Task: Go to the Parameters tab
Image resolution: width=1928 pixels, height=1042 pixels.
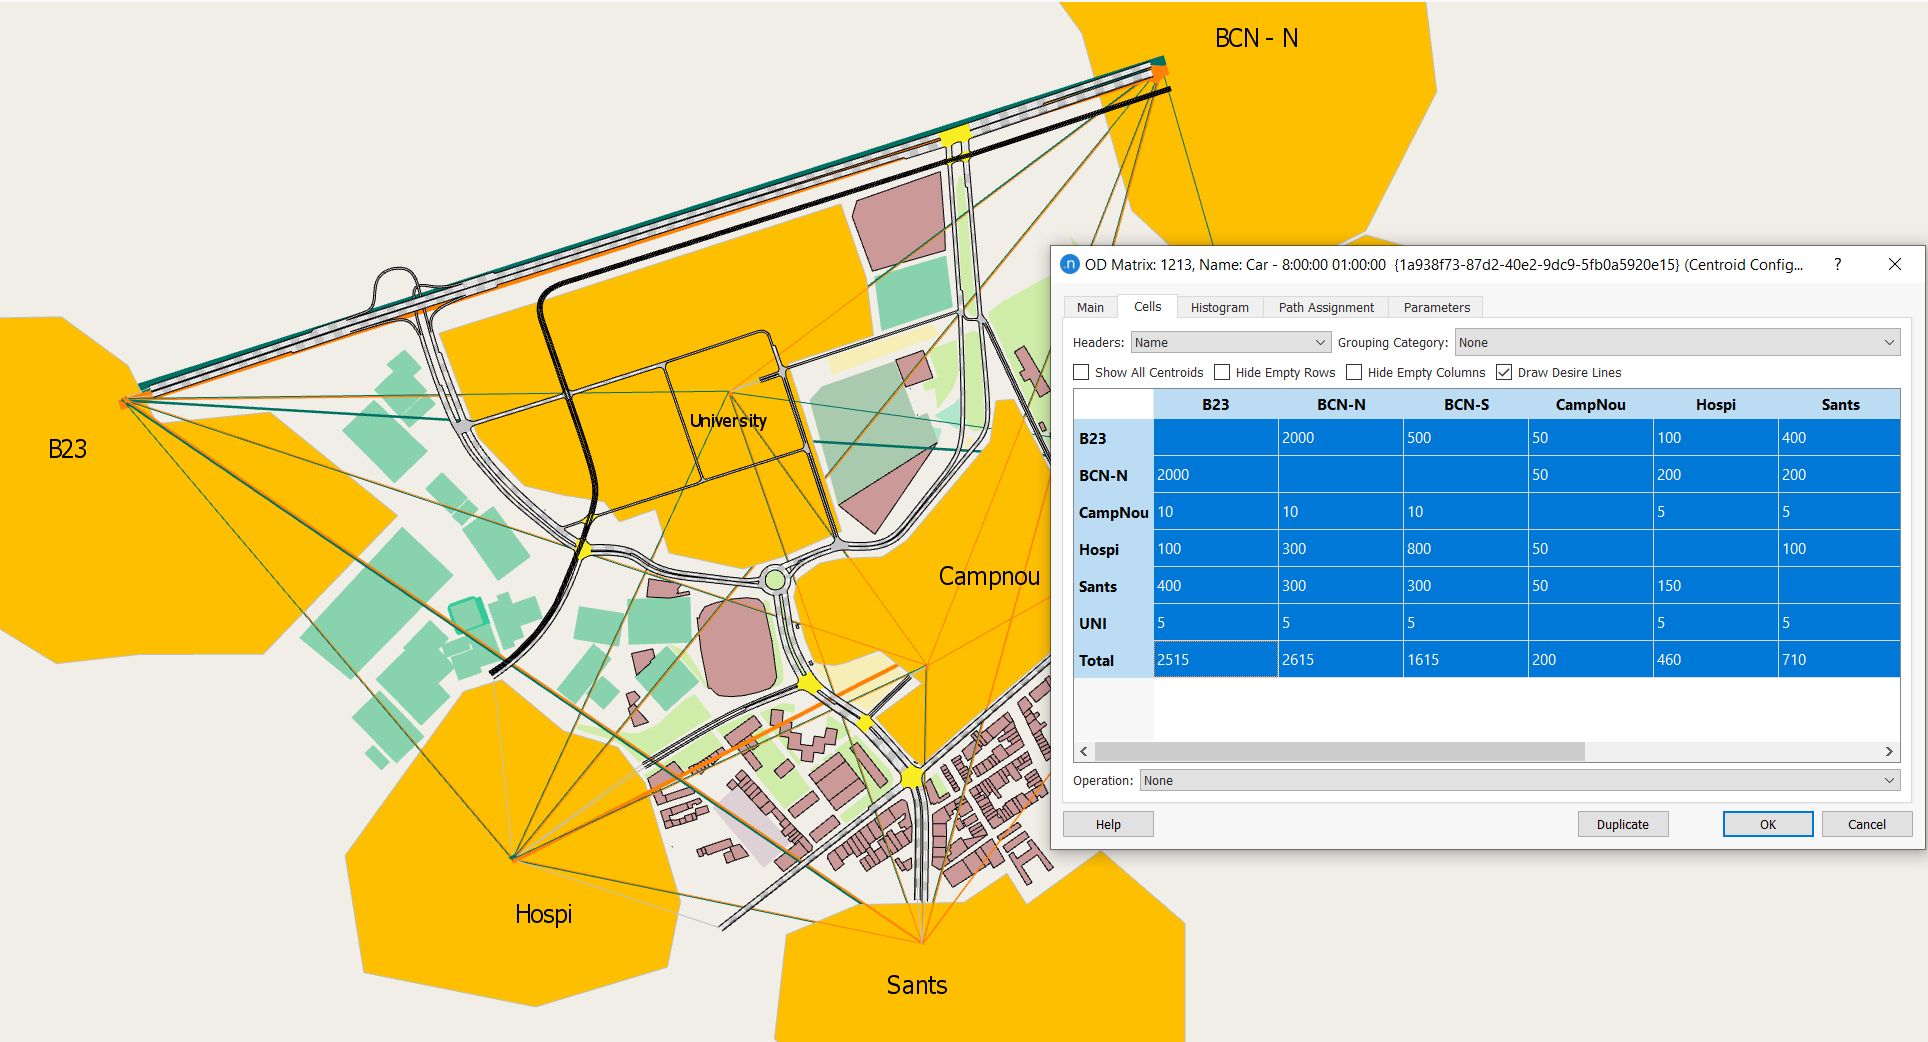Action: (1436, 307)
